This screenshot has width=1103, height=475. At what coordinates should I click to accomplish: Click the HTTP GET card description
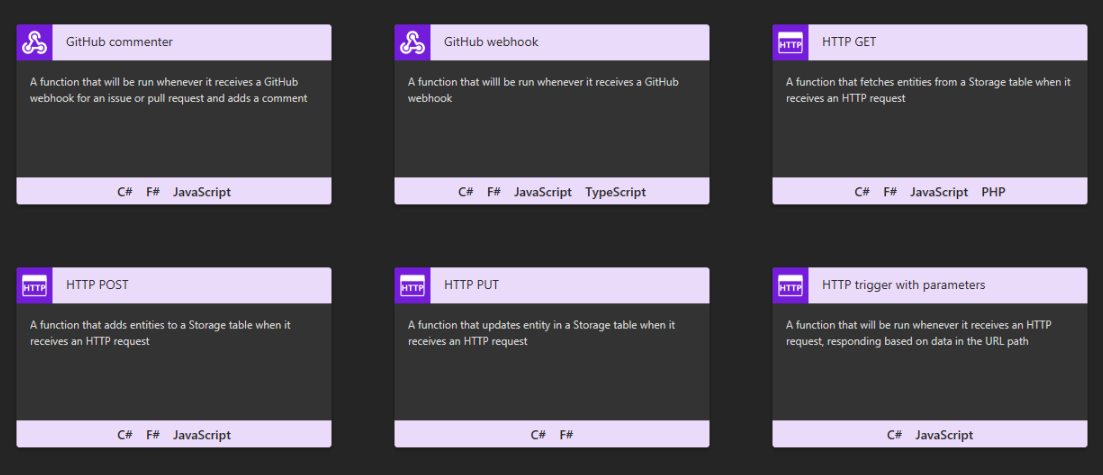tap(928, 90)
